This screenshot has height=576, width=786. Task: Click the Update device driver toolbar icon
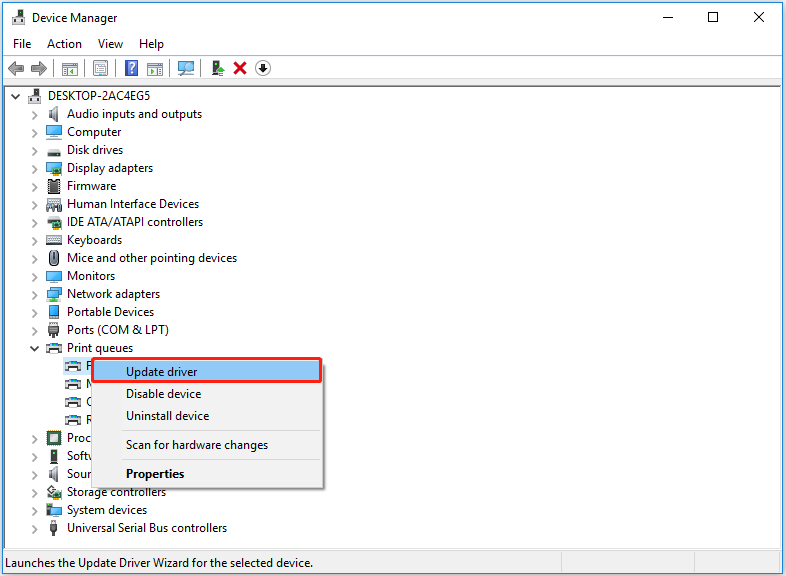218,68
